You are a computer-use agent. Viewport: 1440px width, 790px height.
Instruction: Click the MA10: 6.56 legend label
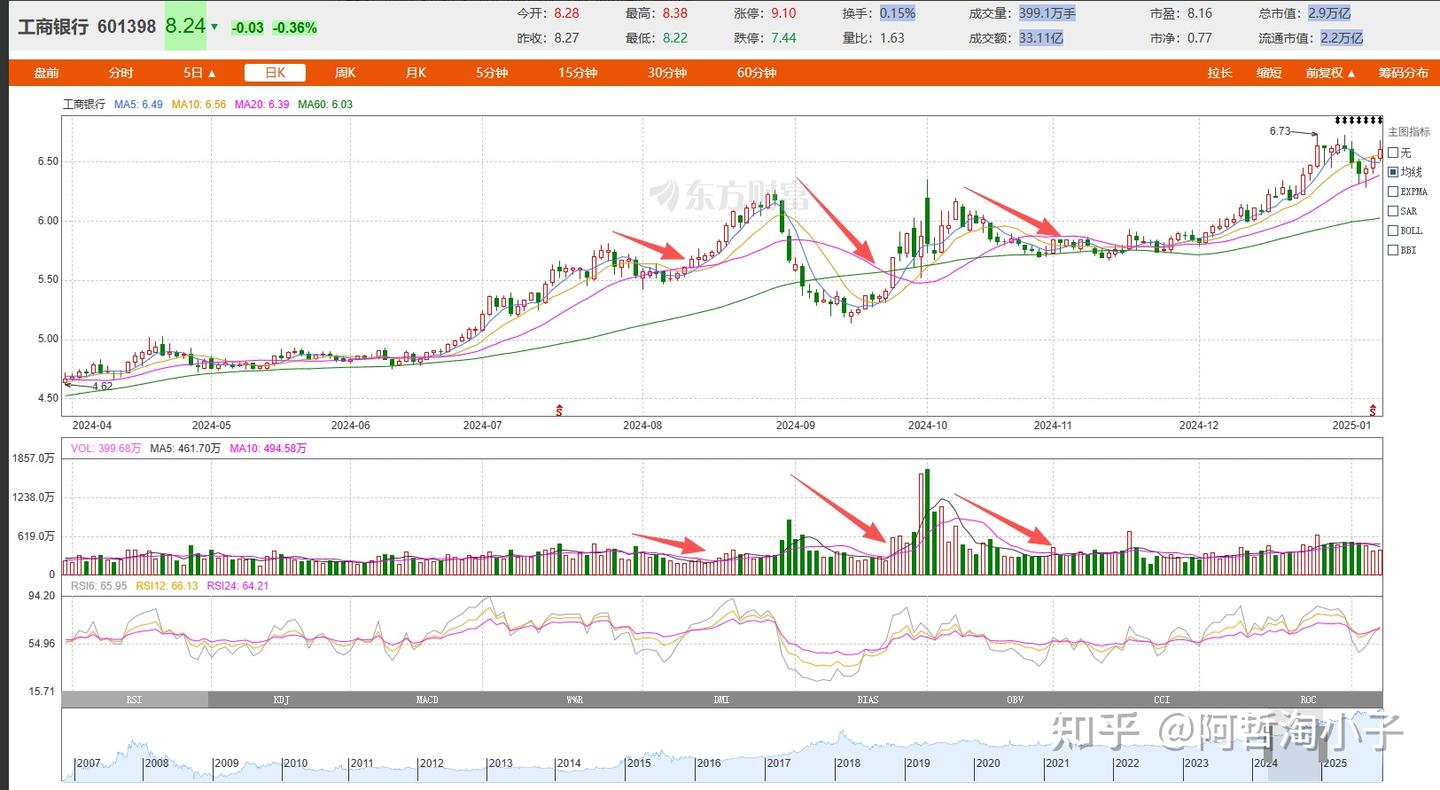tap(199, 104)
